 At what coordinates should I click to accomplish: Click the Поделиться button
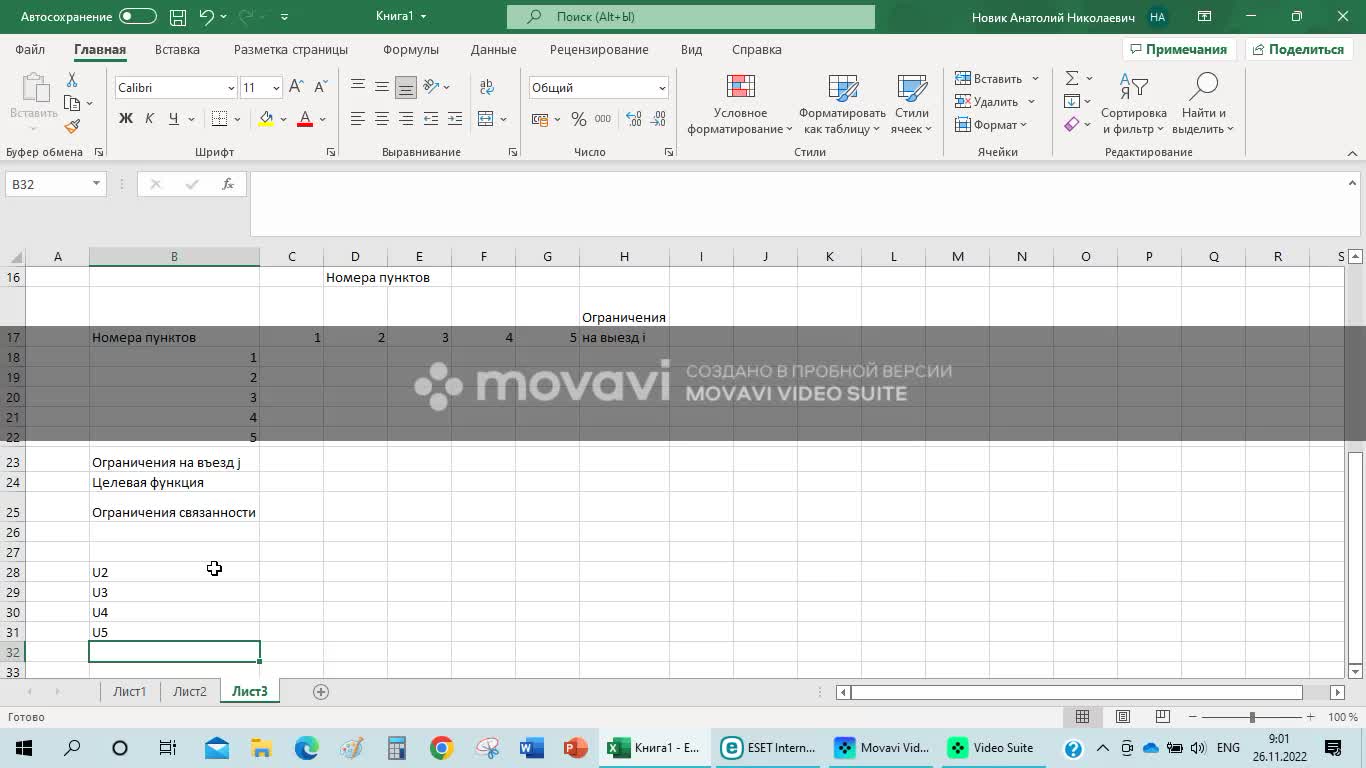[1298, 49]
